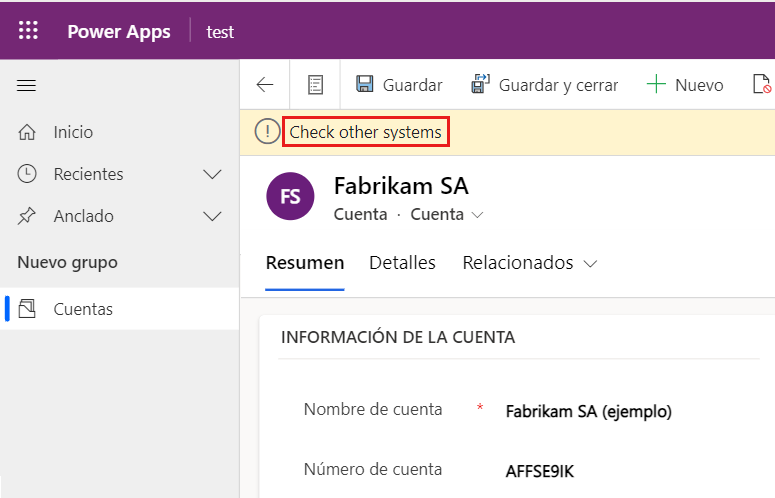Open Cuentas in the sidebar
Viewport: 775px width, 498px height.
coord(83,309)
